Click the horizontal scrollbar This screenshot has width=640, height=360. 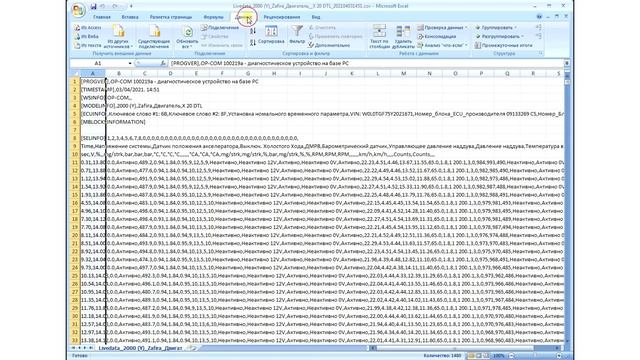click(466, 348)
